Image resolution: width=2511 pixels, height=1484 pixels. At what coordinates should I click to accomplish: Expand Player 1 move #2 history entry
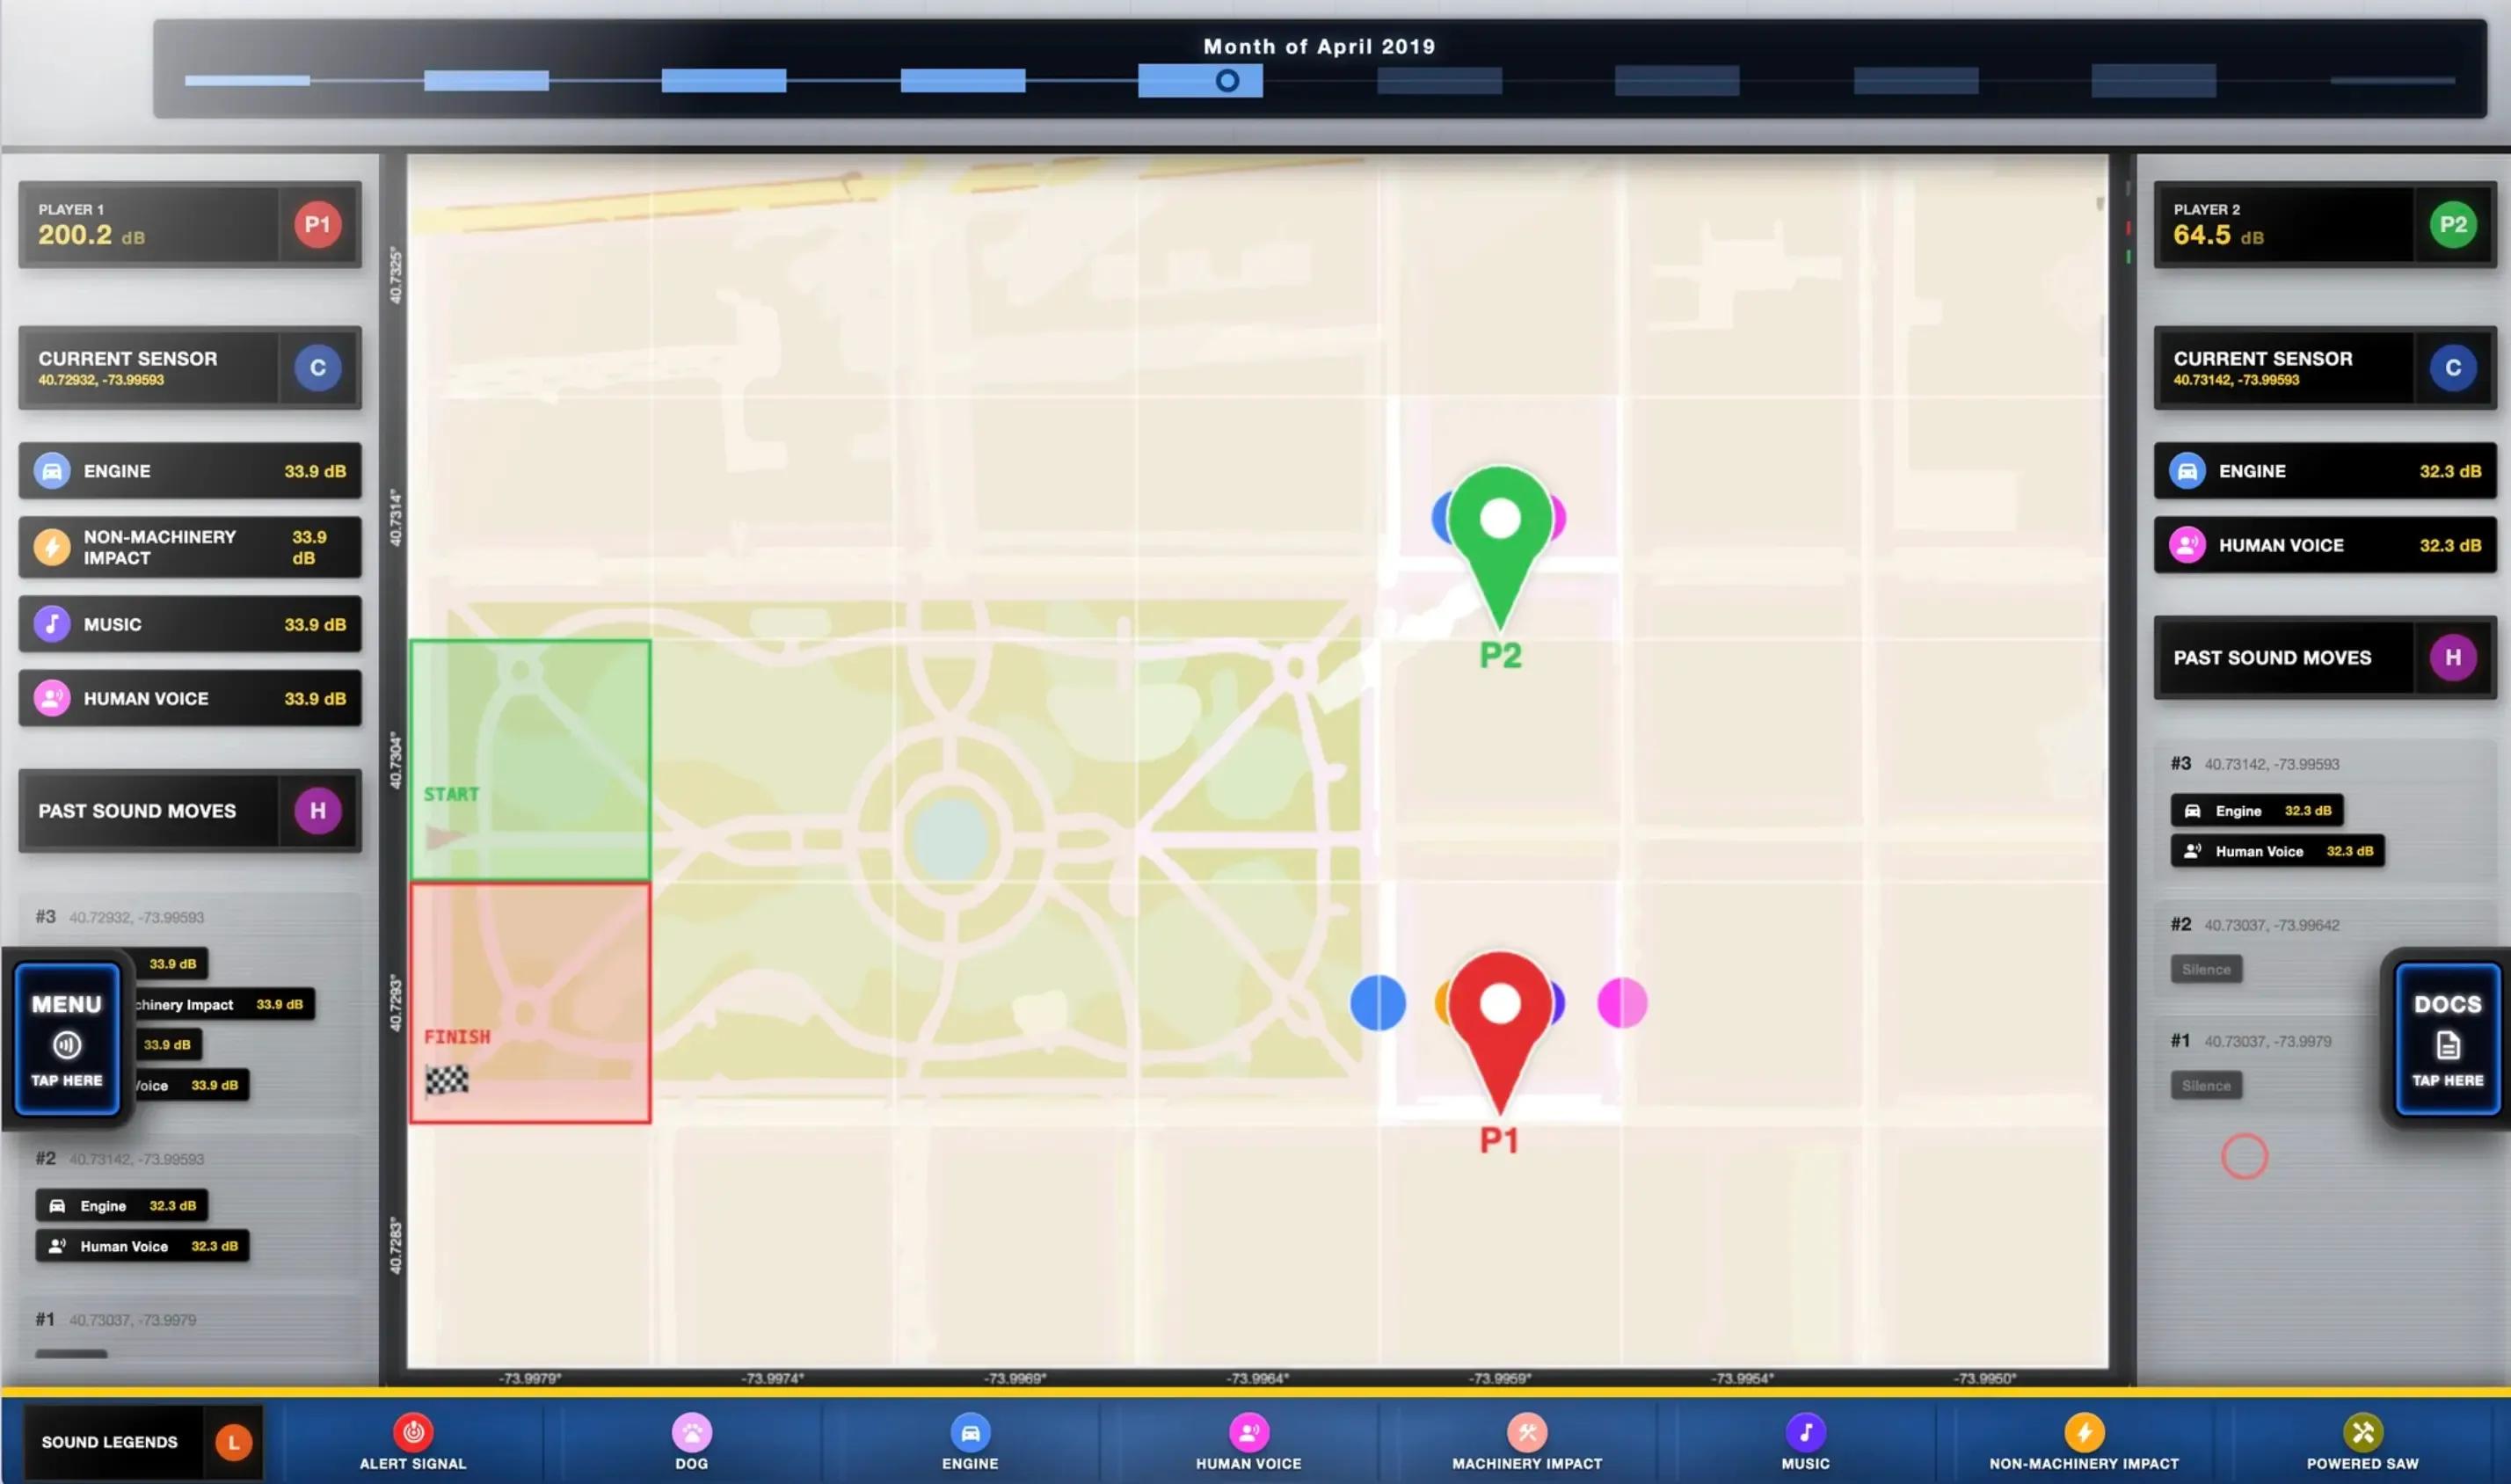point(120,1159)
